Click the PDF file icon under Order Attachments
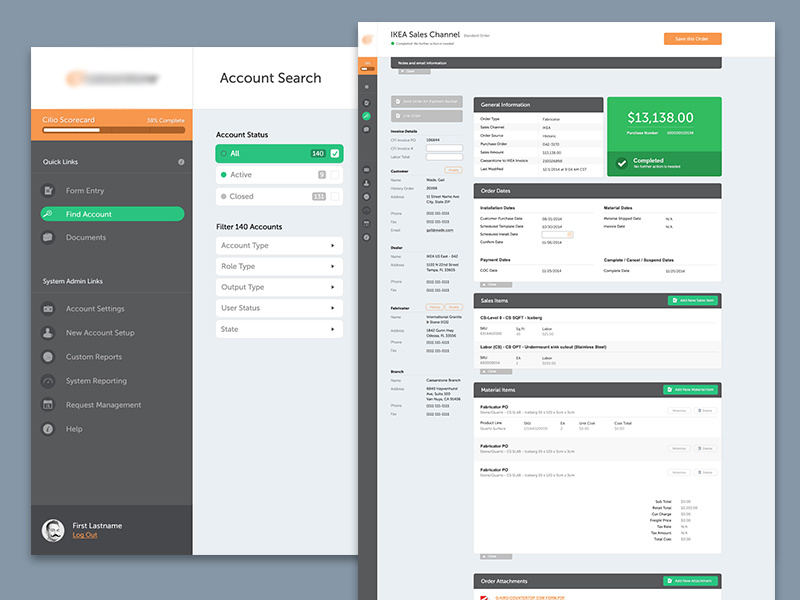The image size is (800, 600). [x=484, y=597]
